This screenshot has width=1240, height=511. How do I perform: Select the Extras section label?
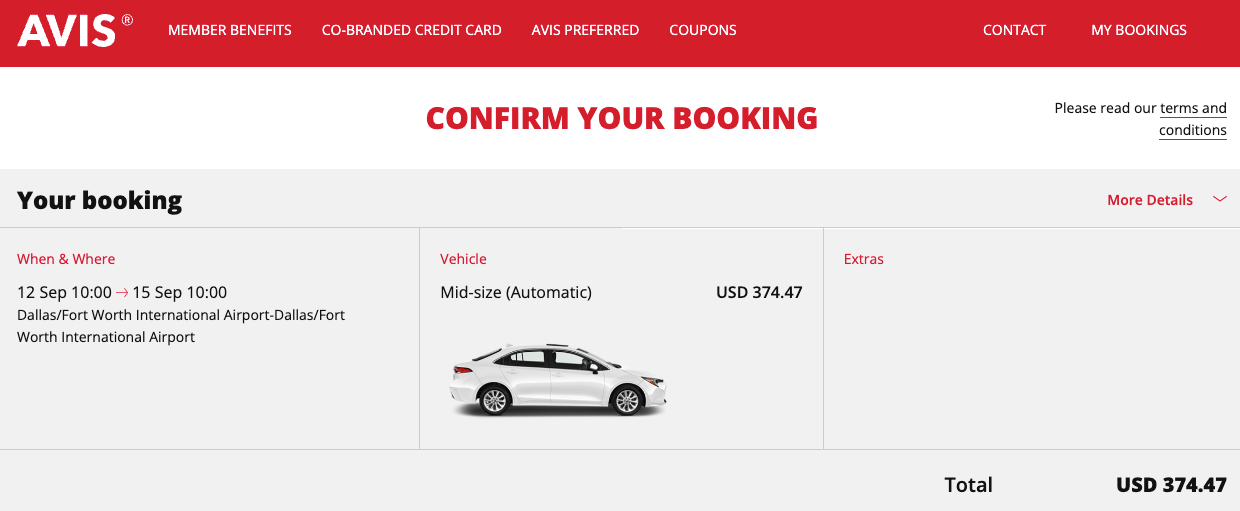[864, 259]
